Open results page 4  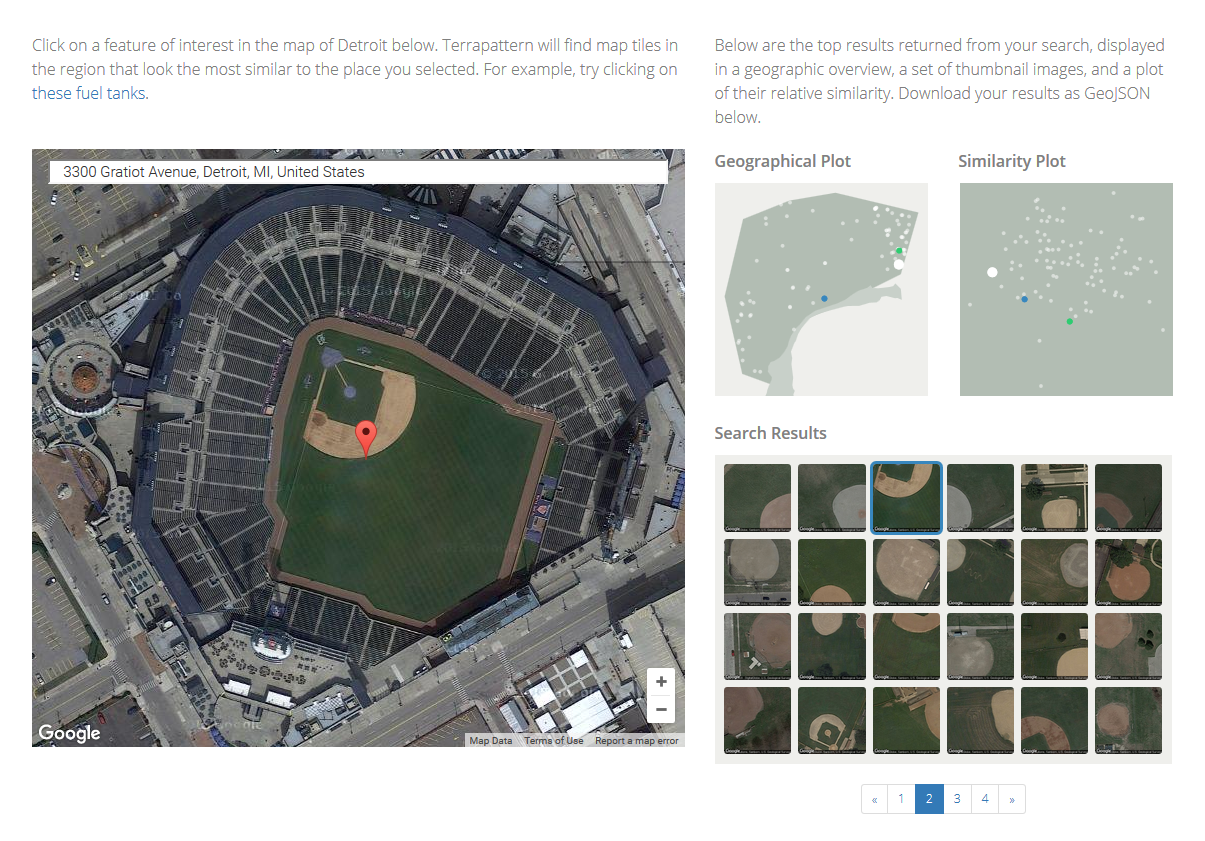pos(985,799)
